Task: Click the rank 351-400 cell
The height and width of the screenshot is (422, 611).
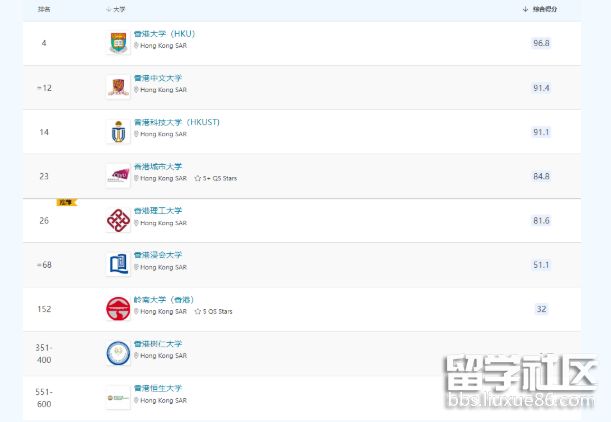Action: point(44,354)
